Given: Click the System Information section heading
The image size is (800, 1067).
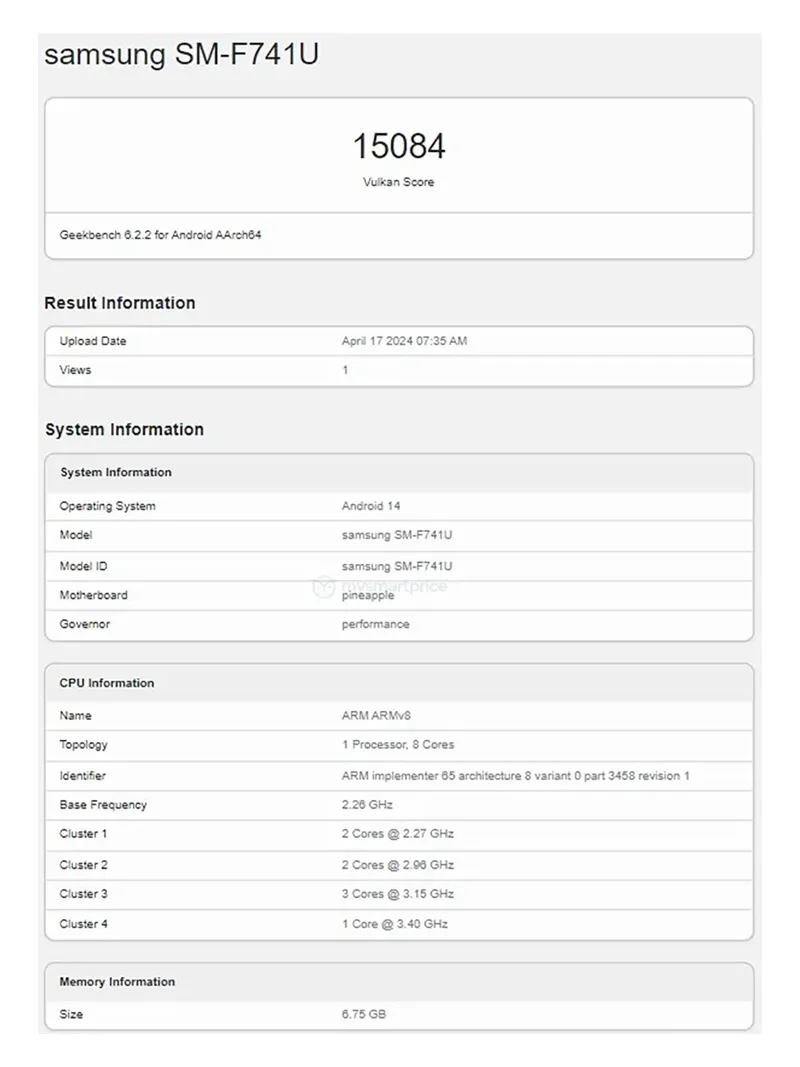Looking at the screenshot, I should click(x=124, y=429).
